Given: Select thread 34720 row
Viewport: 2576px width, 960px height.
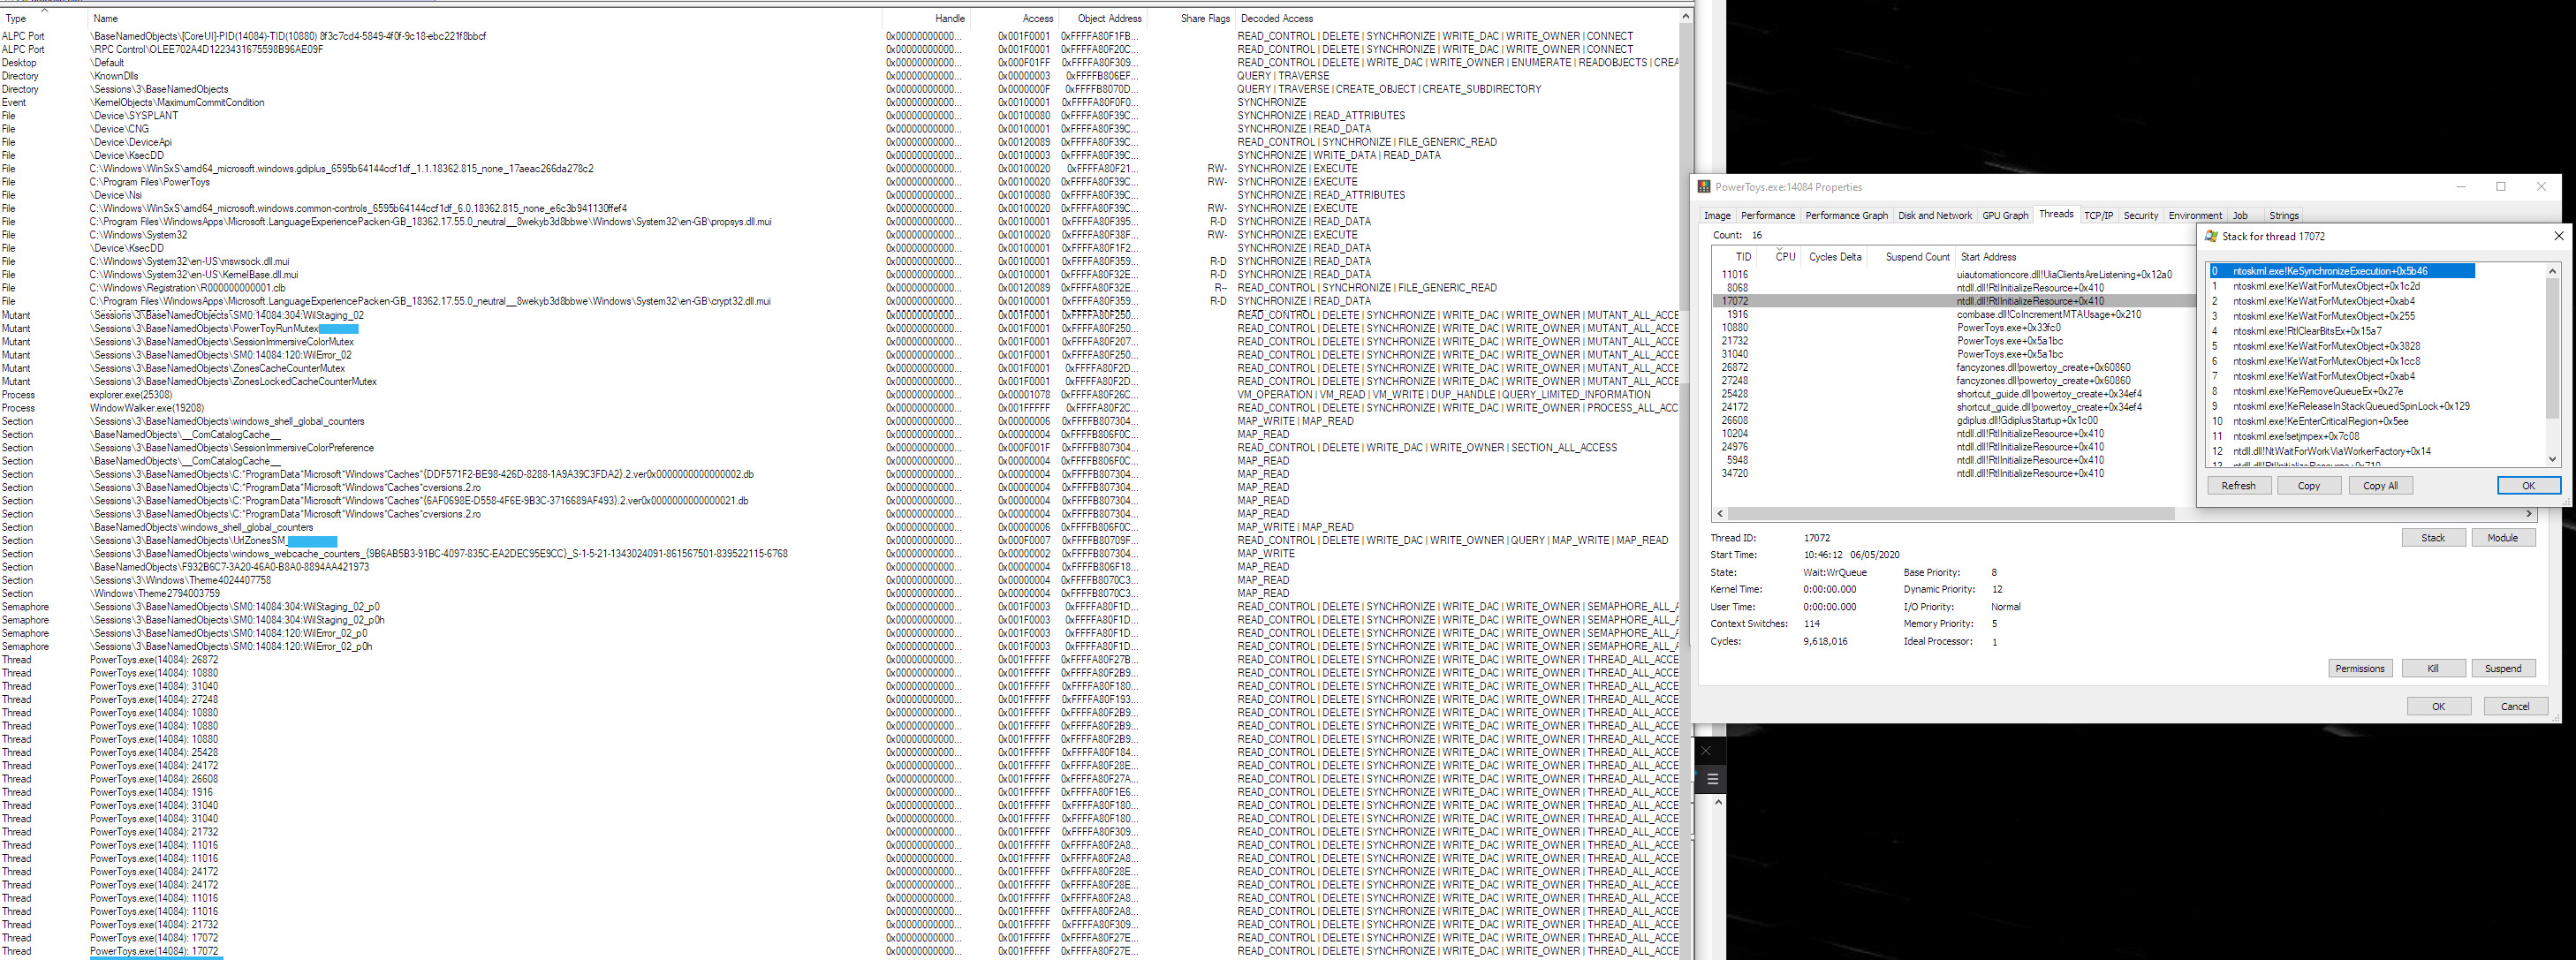Looking at the screenshot, I should (x=1953, y=473).
